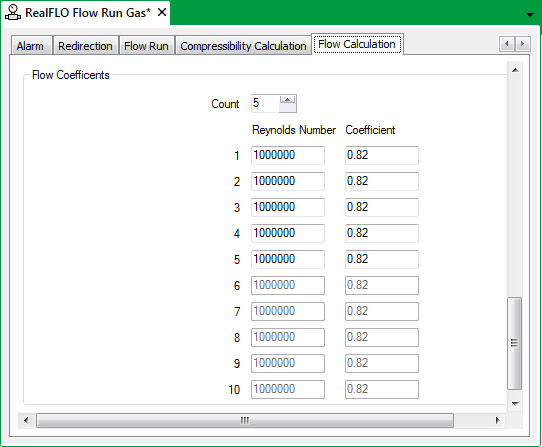Close the RealFLO Flow Run Gas tab
Image resolution: width=542 pixels, height=447 pixels.
coord(162,12)
